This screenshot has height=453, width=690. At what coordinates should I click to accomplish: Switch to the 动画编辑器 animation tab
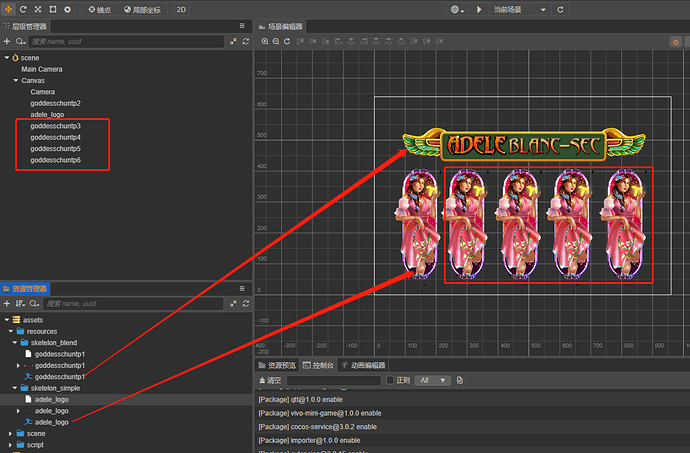pyautogui.click(x=363, y=365)
